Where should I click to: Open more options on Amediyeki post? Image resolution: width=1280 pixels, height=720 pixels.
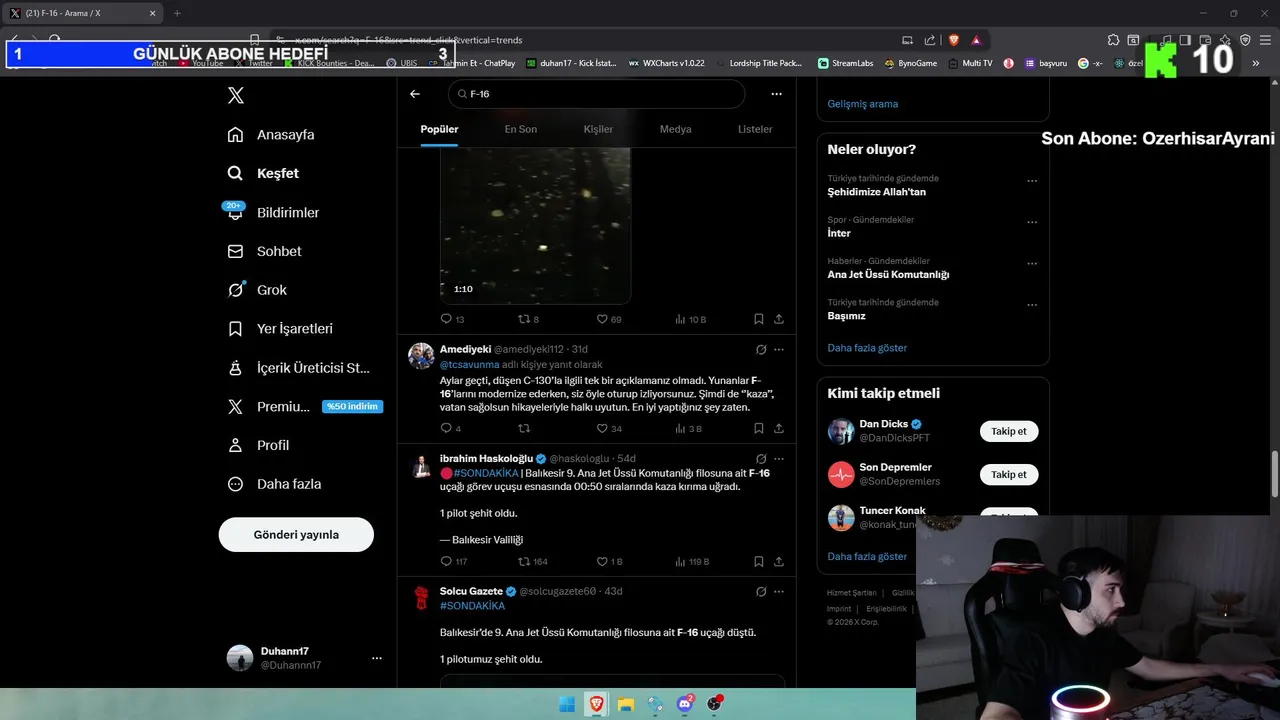point(779,350)
